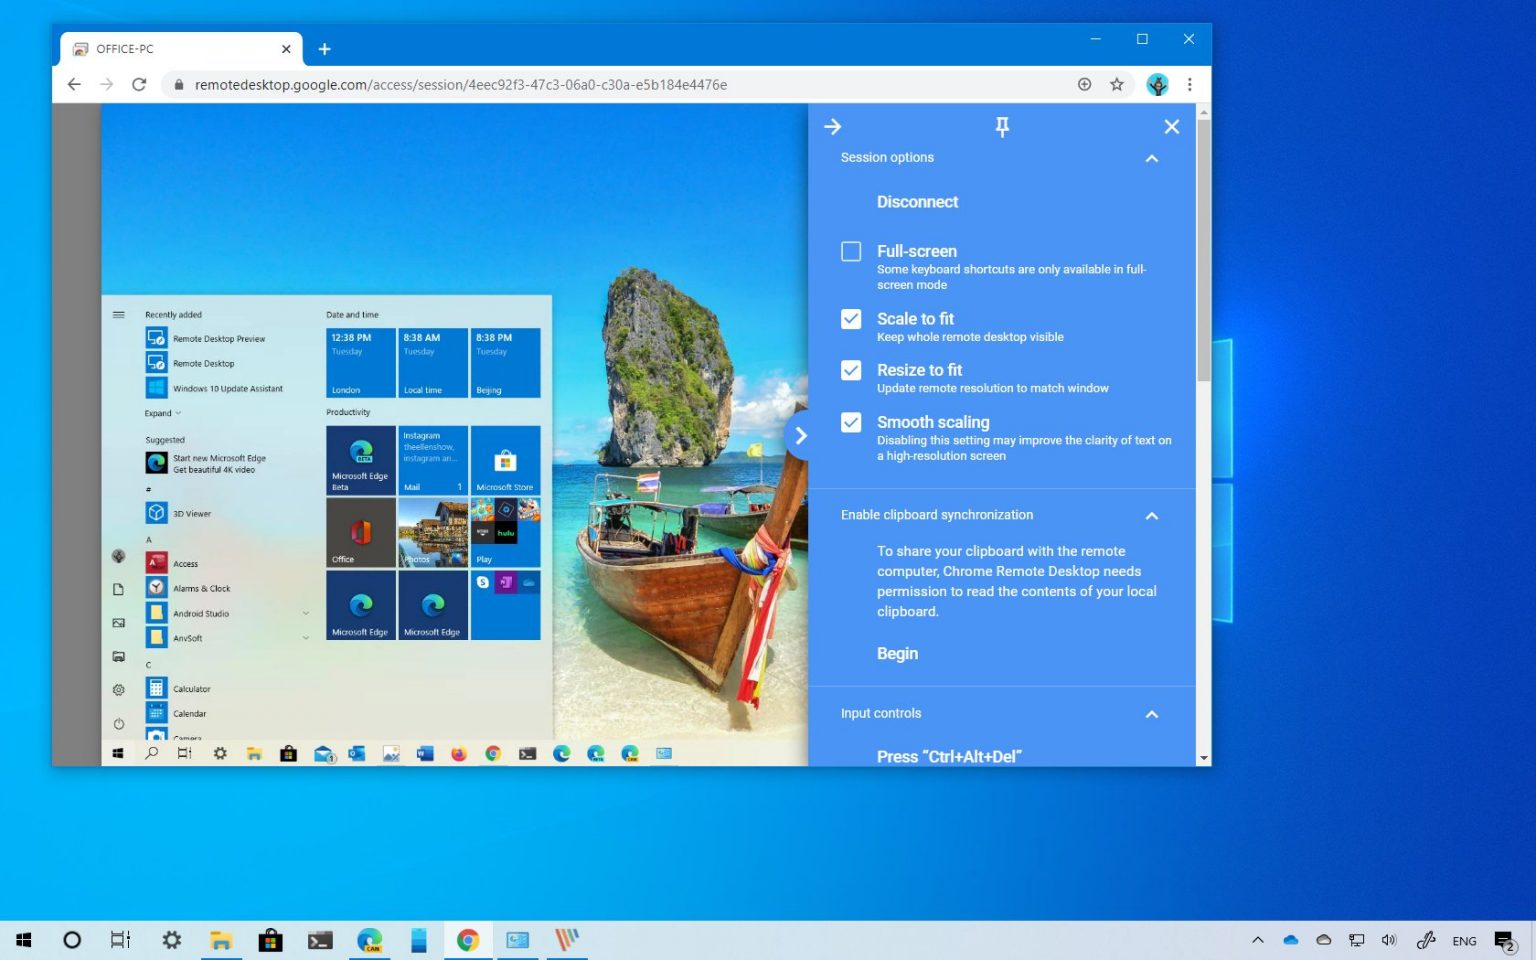The image size is (1536, 960).
Task: Click the Chrome address bar URL
Action: click(x=460, y=85)
